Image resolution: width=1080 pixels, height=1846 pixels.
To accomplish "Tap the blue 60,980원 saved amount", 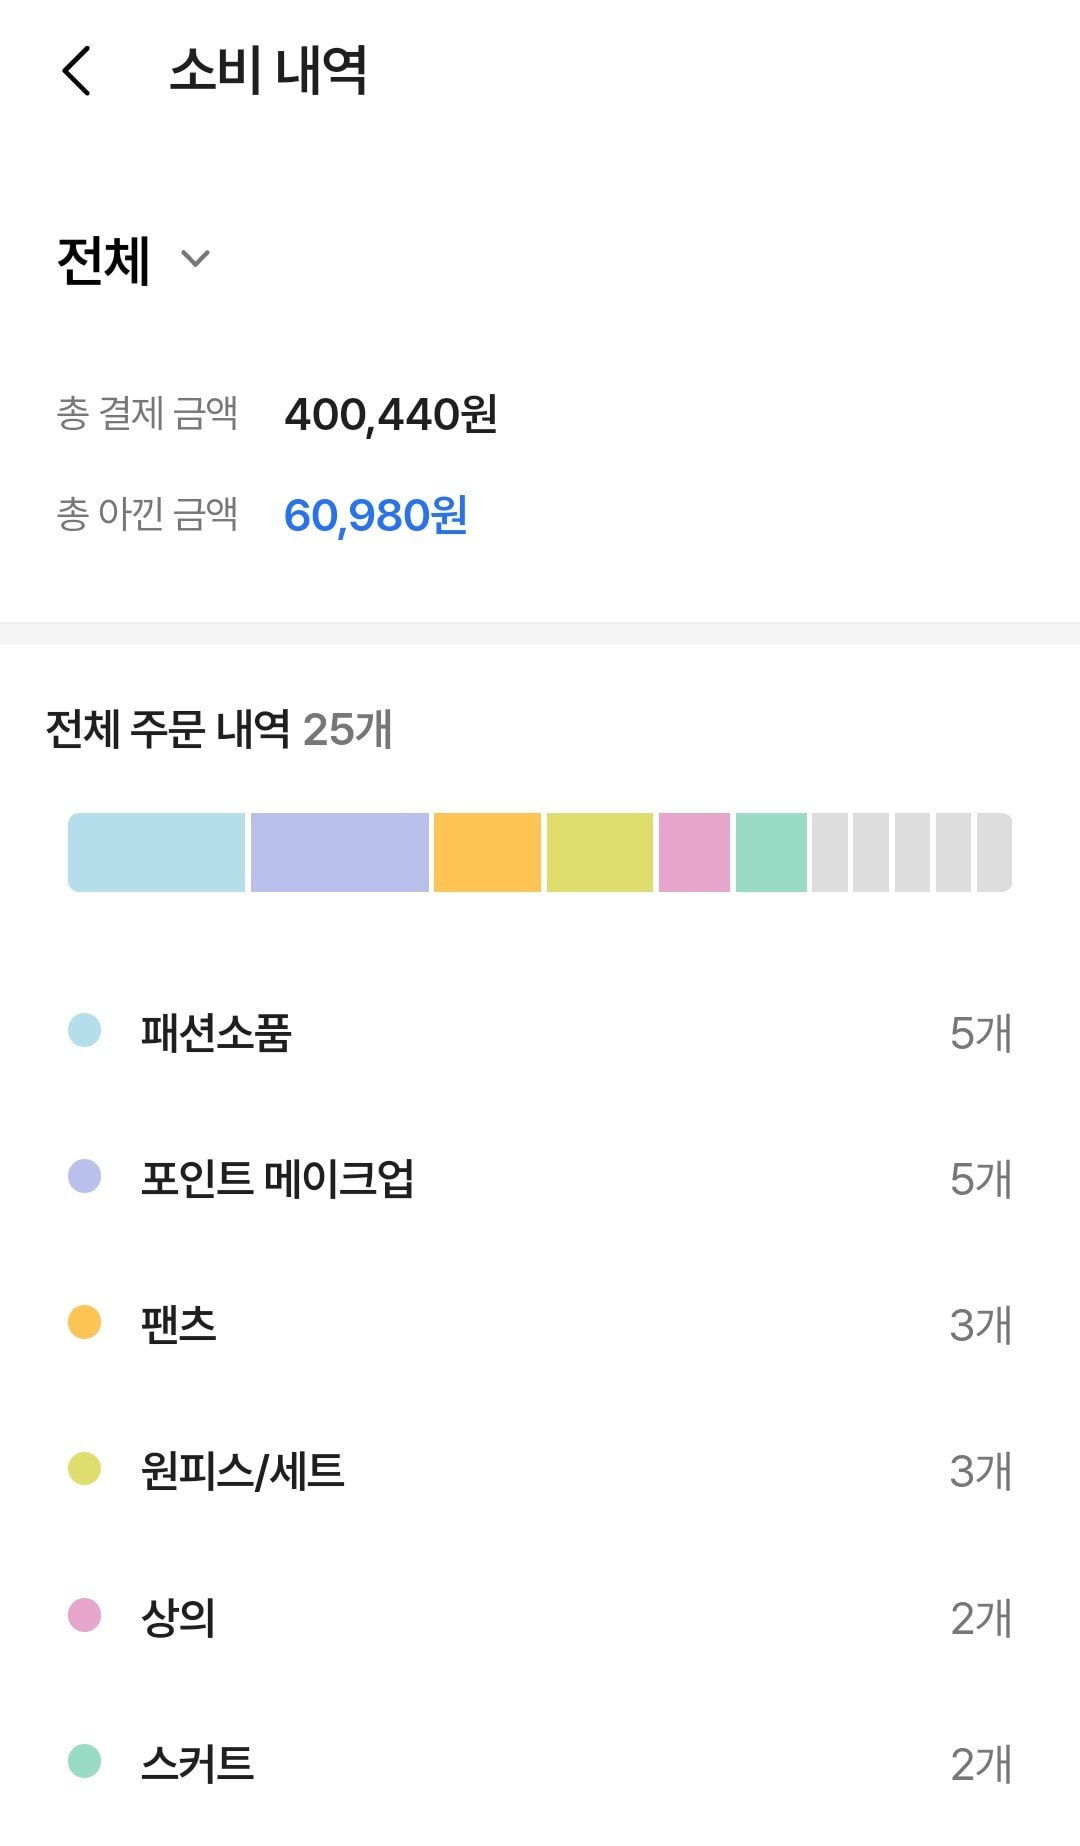I will (376, 515).
